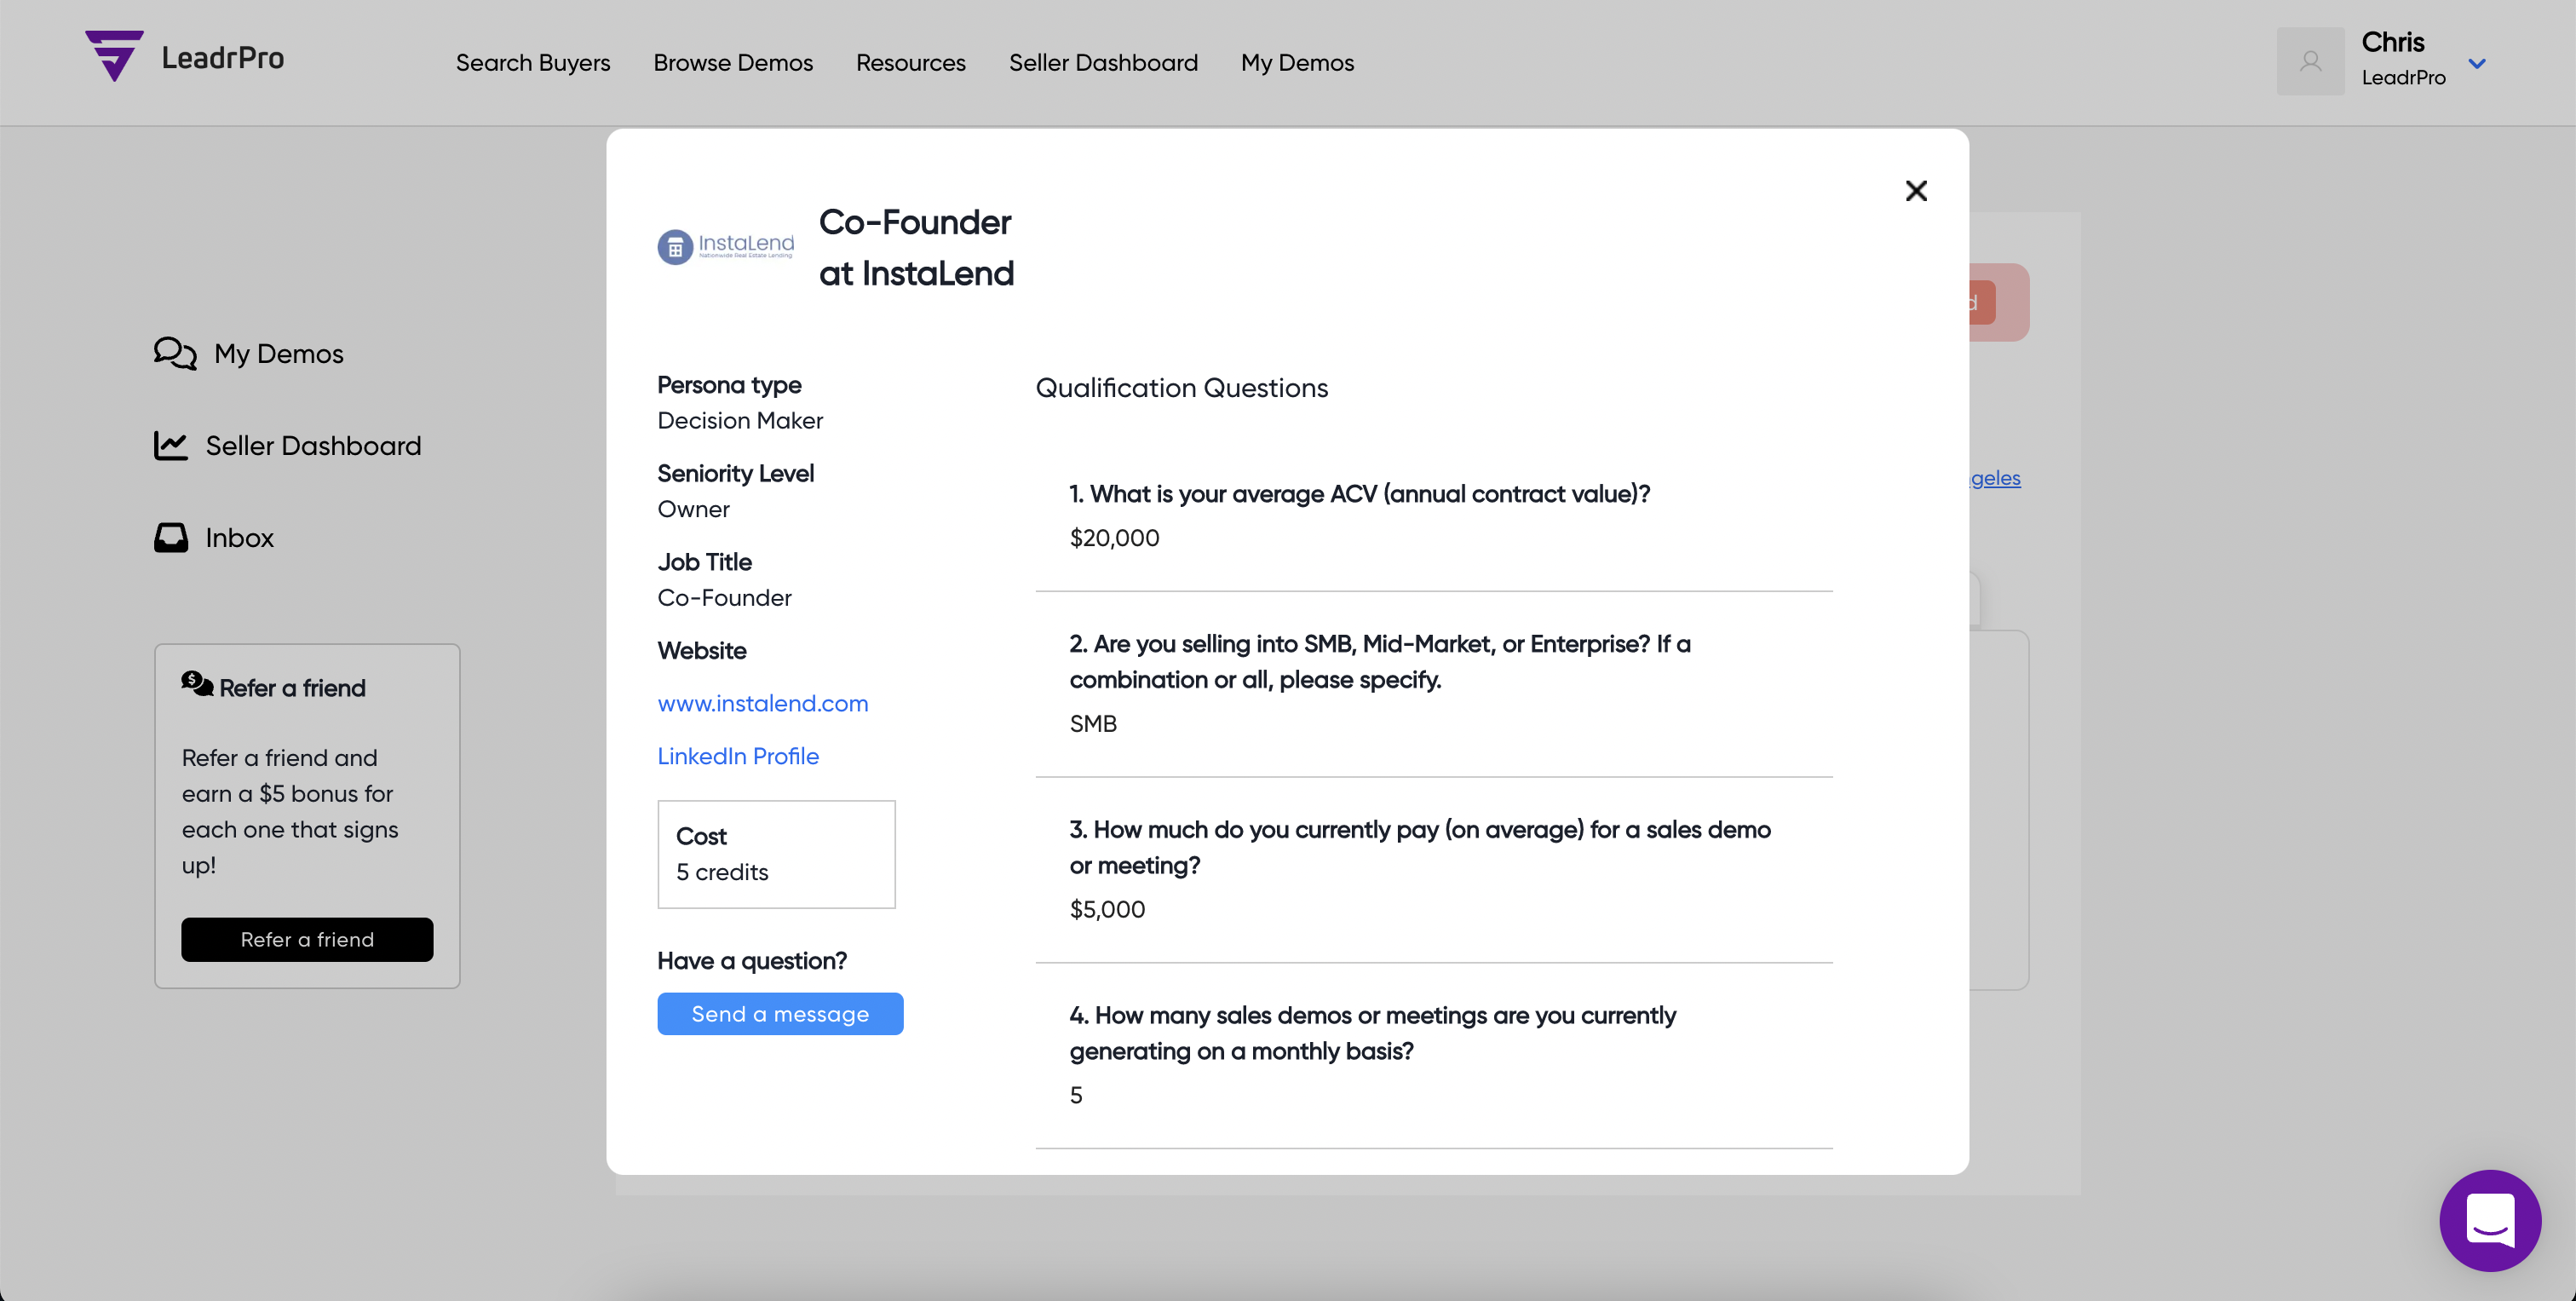Image resolution: width=2576 pixels, height=1301 pixels.
Task: Expand the Chris account dropdown chevron
Action: (x=2476, y=64)
